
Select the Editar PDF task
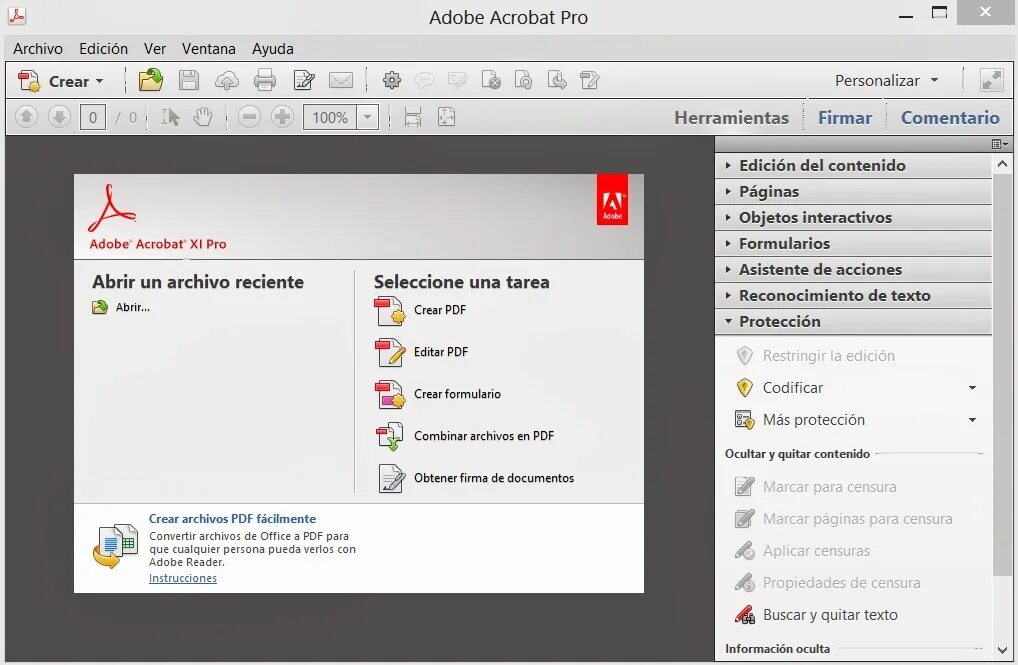[x=421, y=352]
